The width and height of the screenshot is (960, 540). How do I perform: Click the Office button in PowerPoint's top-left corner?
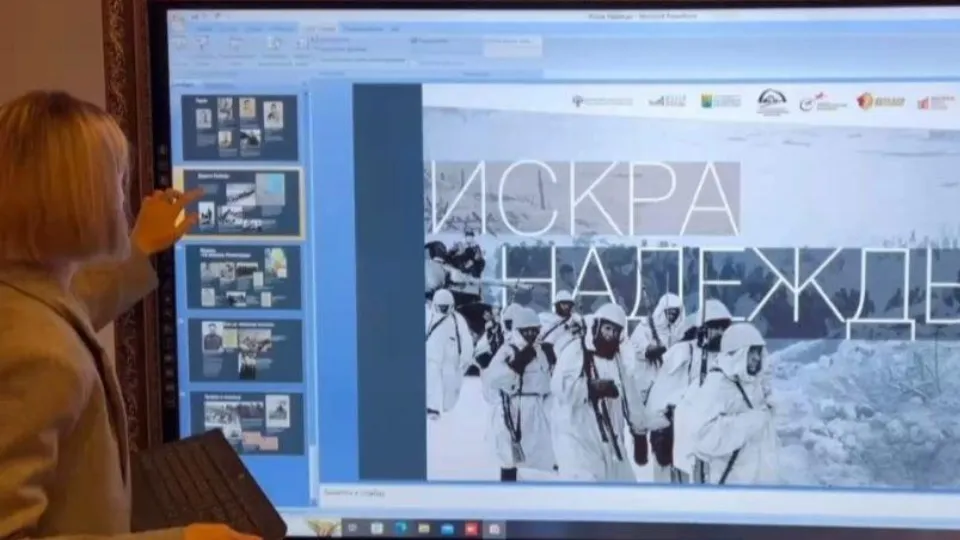(x=179, y=22)
